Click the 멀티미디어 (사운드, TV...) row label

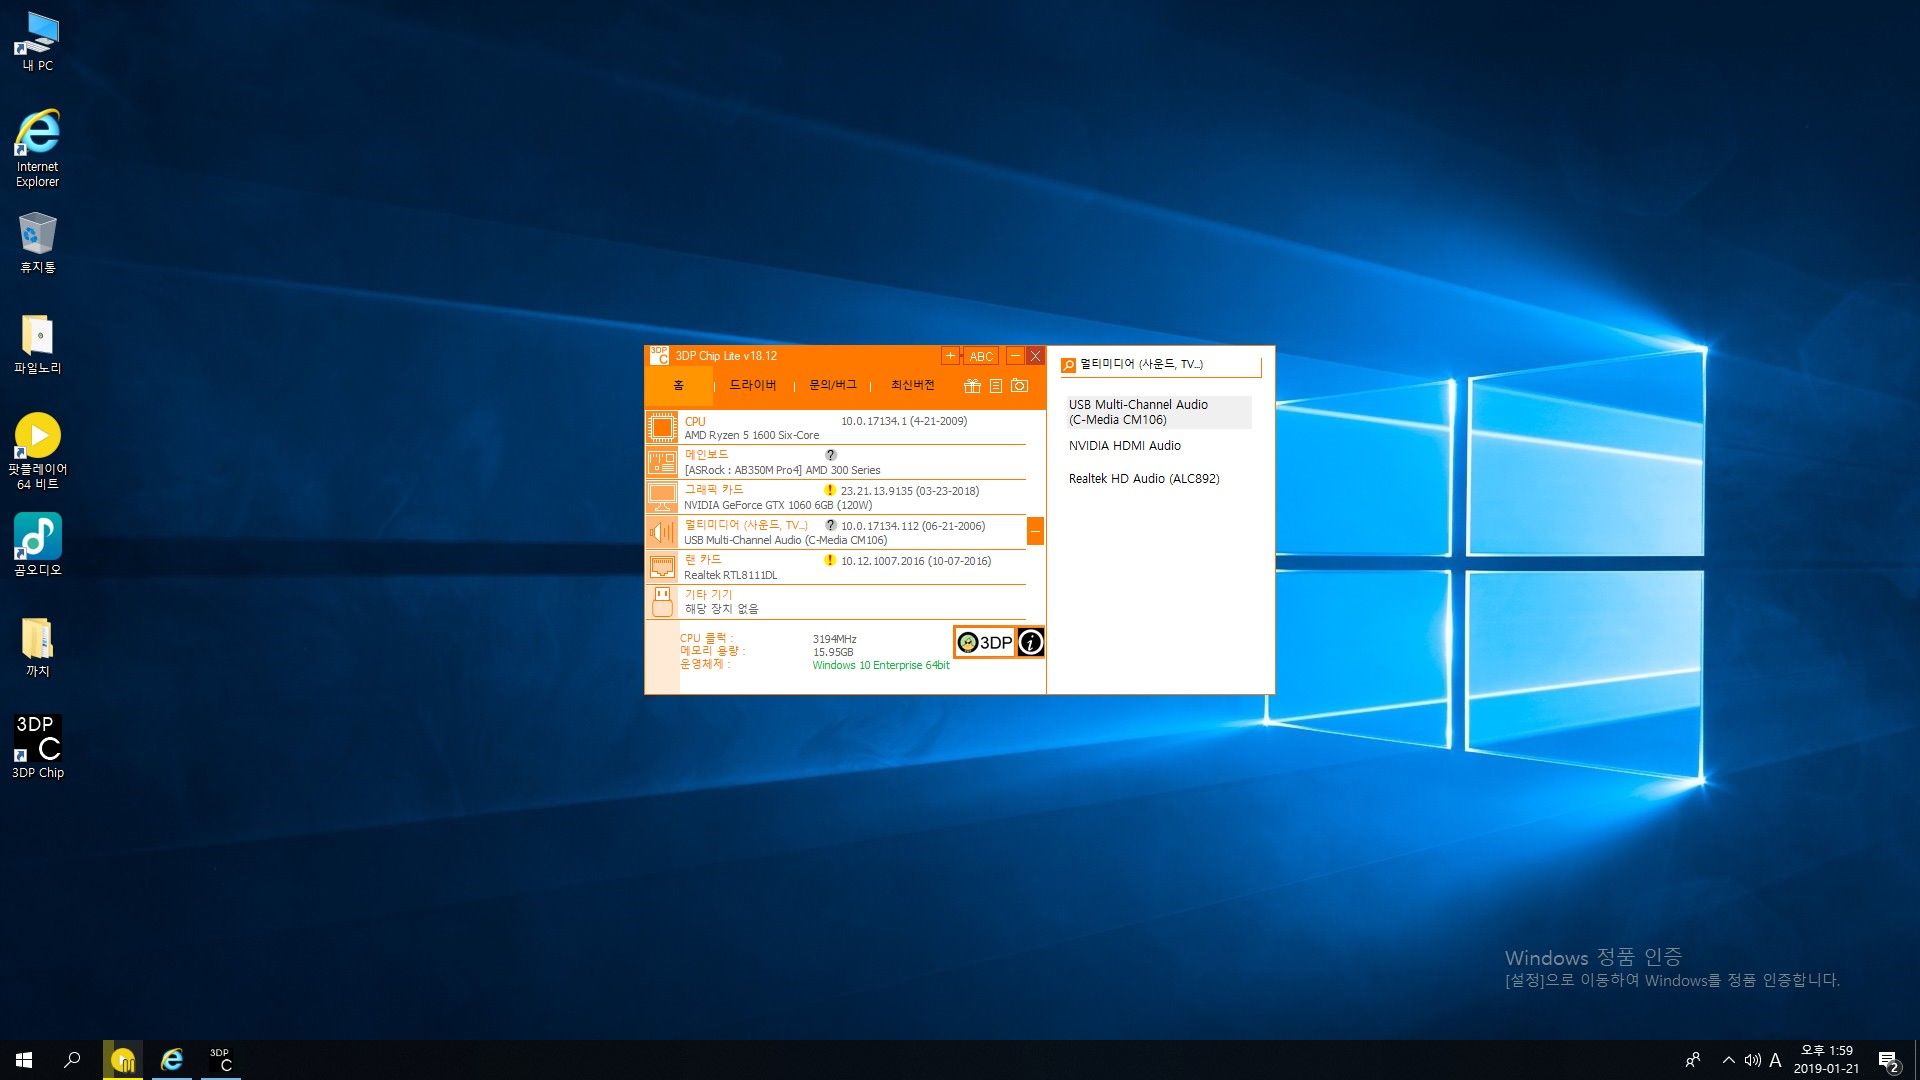pyautogui.click(x=746, y=525)
